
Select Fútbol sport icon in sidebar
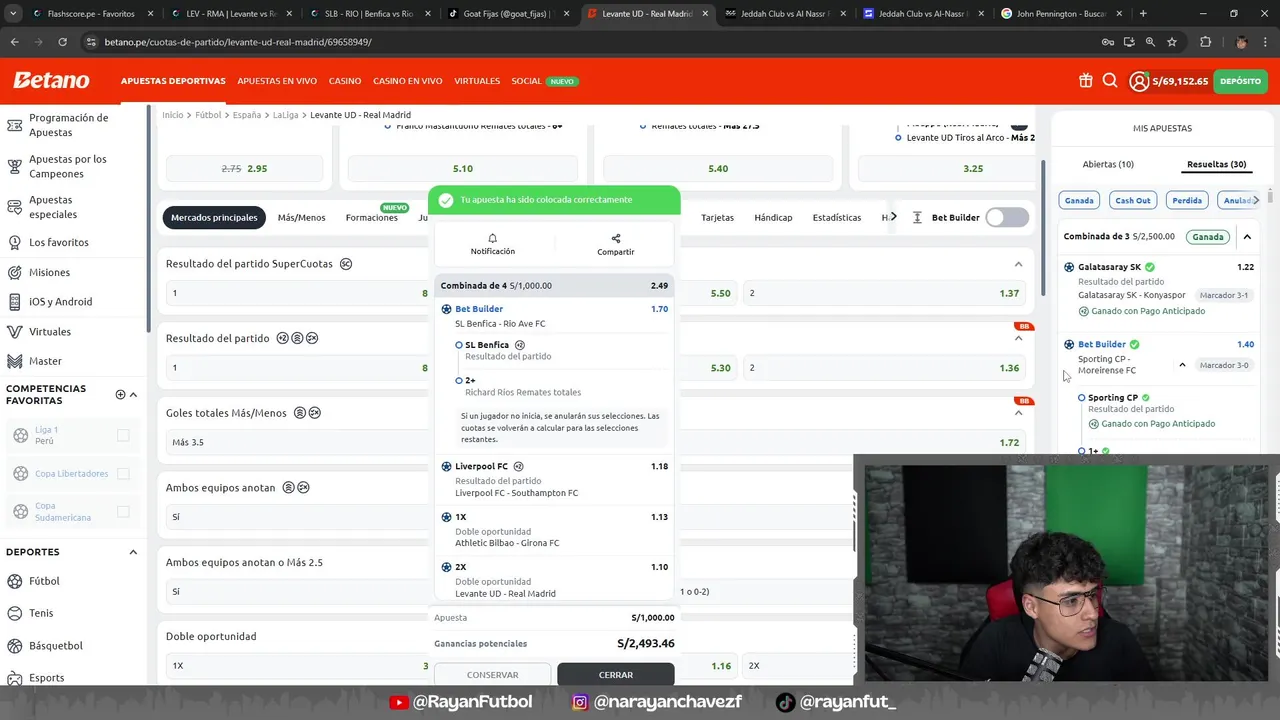(x=15, y=581)
